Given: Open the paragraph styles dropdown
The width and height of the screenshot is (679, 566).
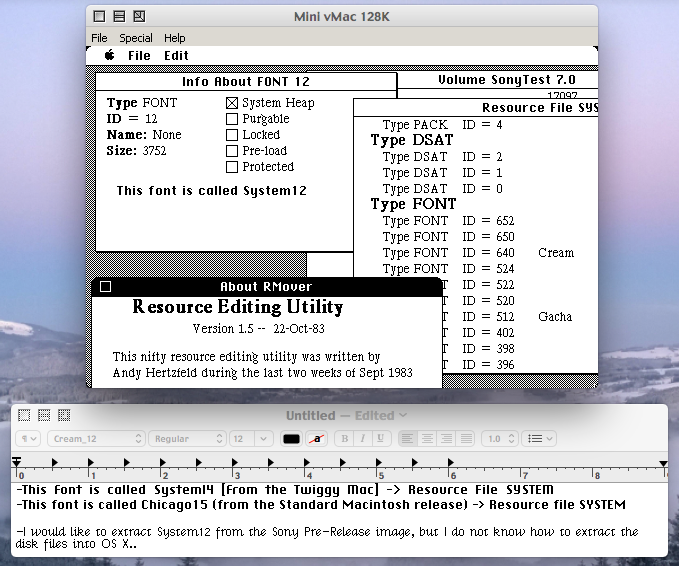Looking at the screenshot, I should [x=29, y=439].
